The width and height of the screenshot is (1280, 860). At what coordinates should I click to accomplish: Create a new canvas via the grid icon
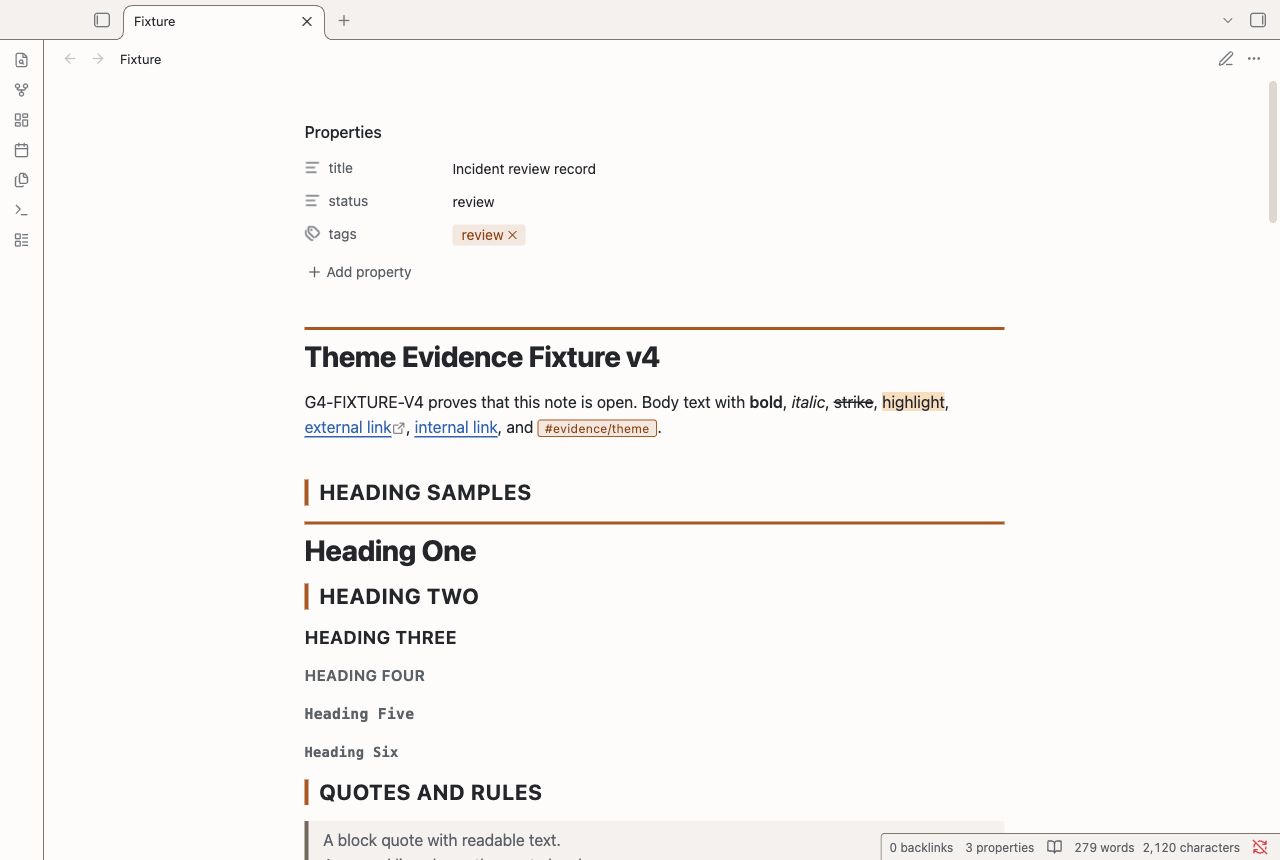point(21,120)
